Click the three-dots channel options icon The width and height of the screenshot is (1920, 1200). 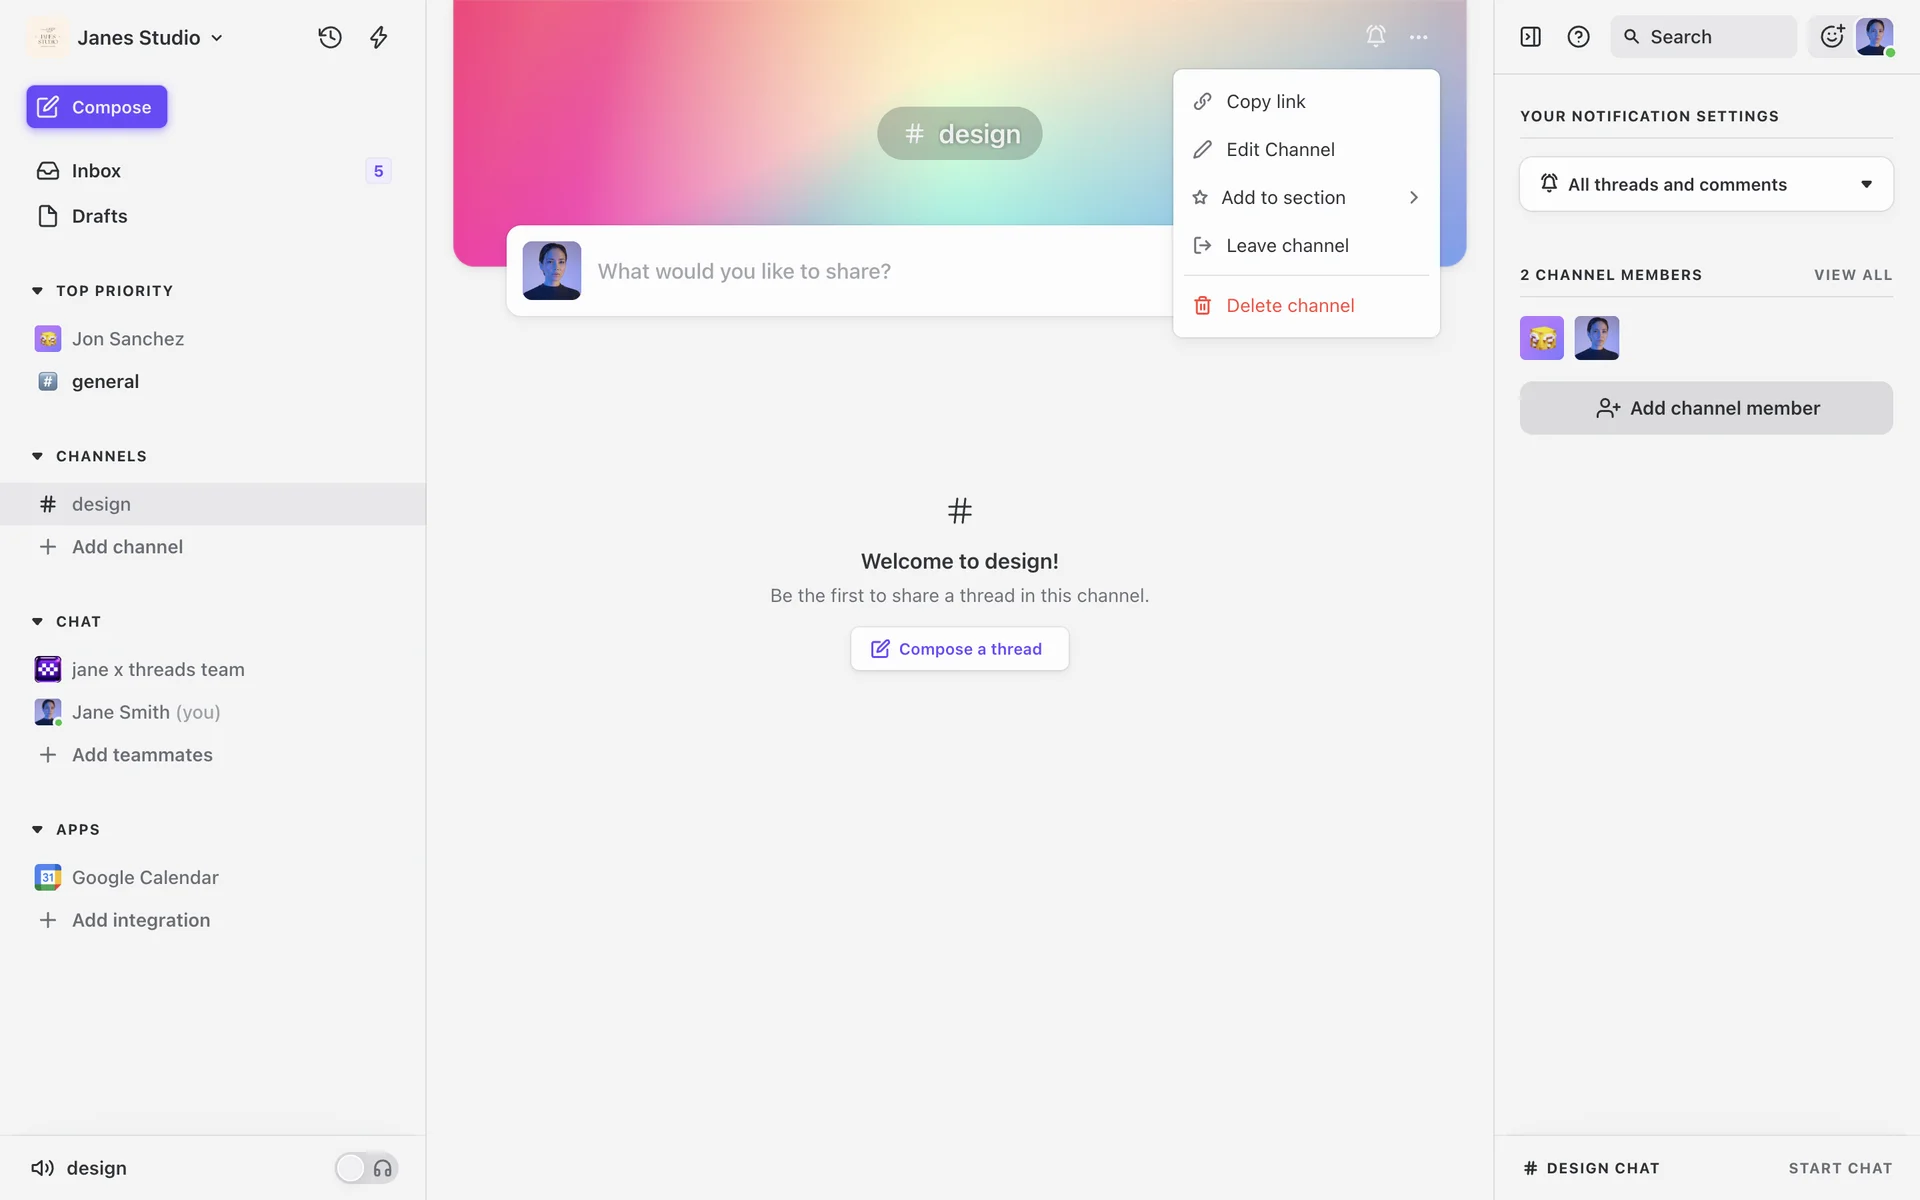(x=1418, y=37)
